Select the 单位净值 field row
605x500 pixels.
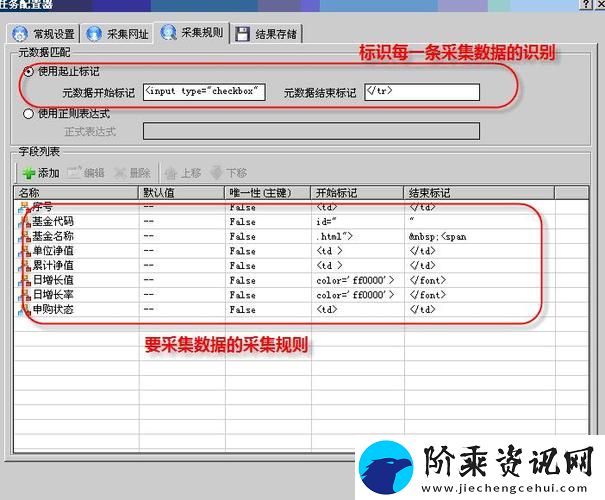[301, 251]
